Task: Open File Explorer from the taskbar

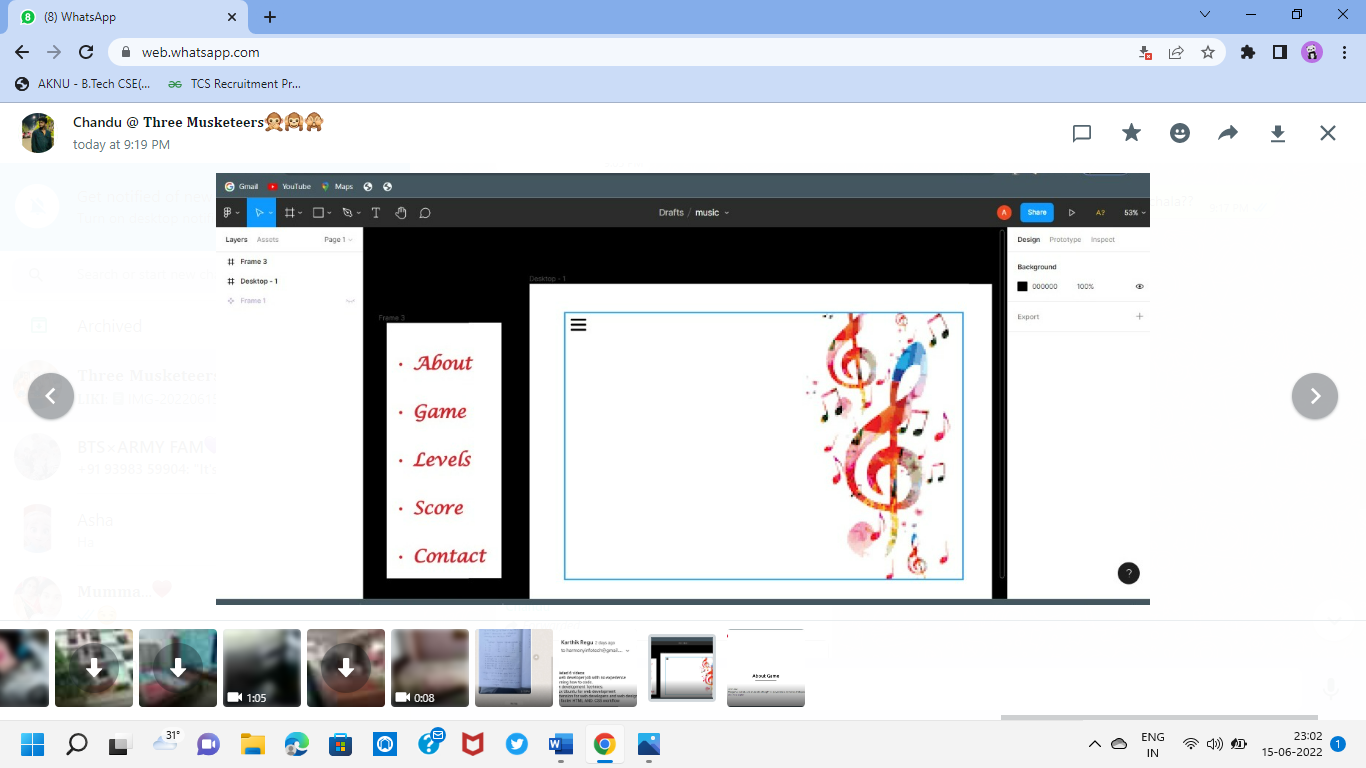Action: click(x=252, y=744)
